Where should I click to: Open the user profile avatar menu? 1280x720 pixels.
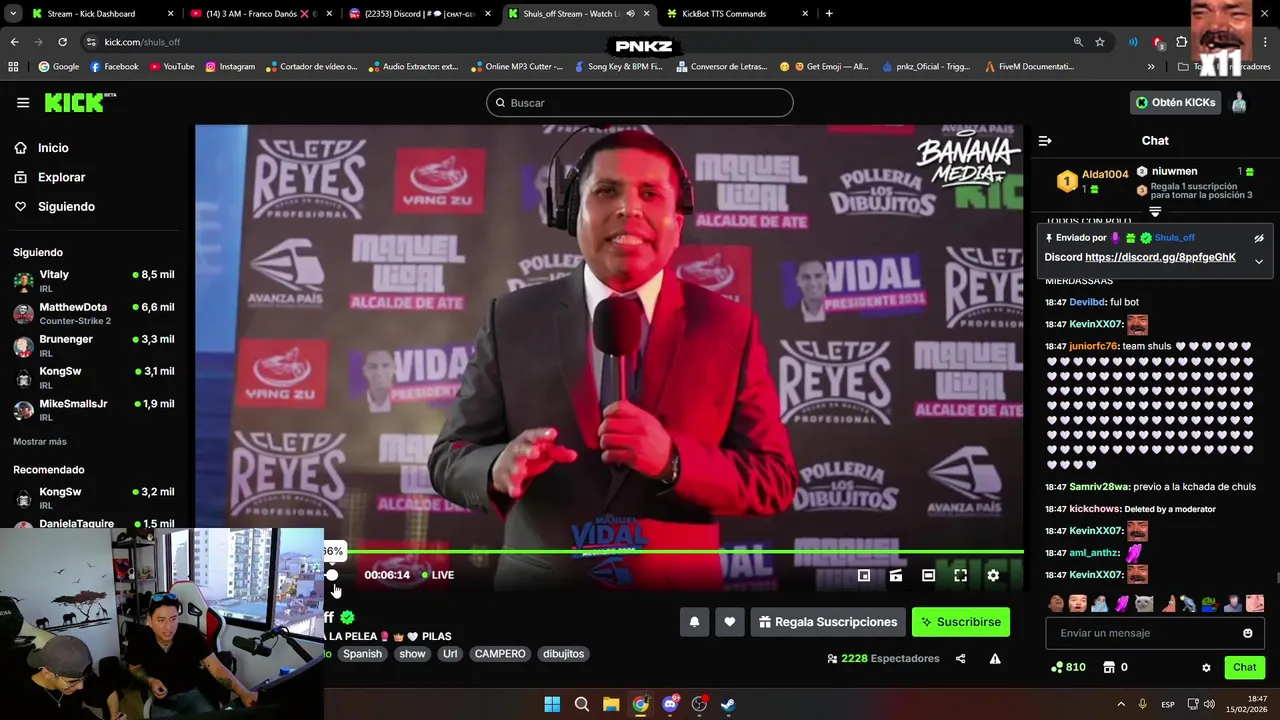tap(1239, 103)
